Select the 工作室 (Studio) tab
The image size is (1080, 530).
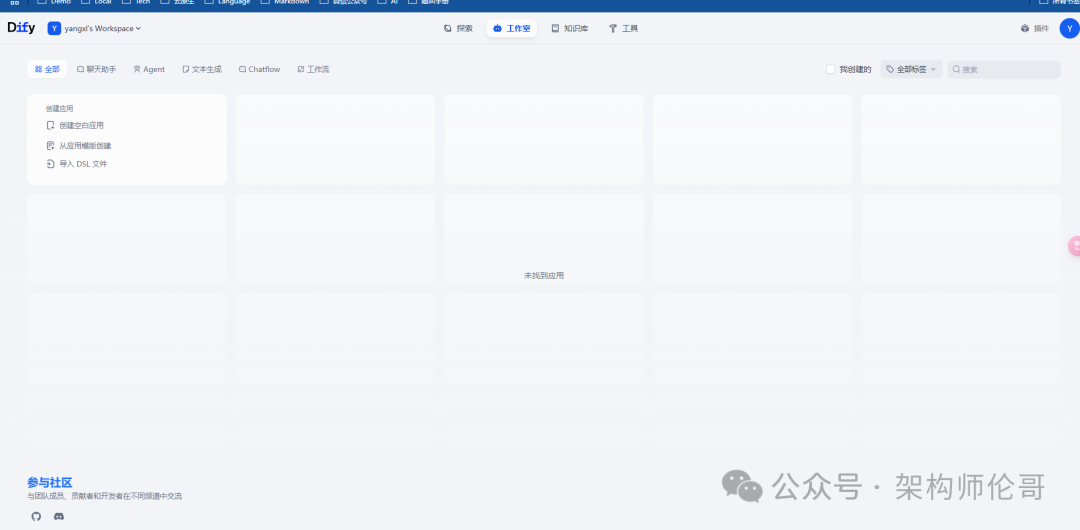coord(512,28)
